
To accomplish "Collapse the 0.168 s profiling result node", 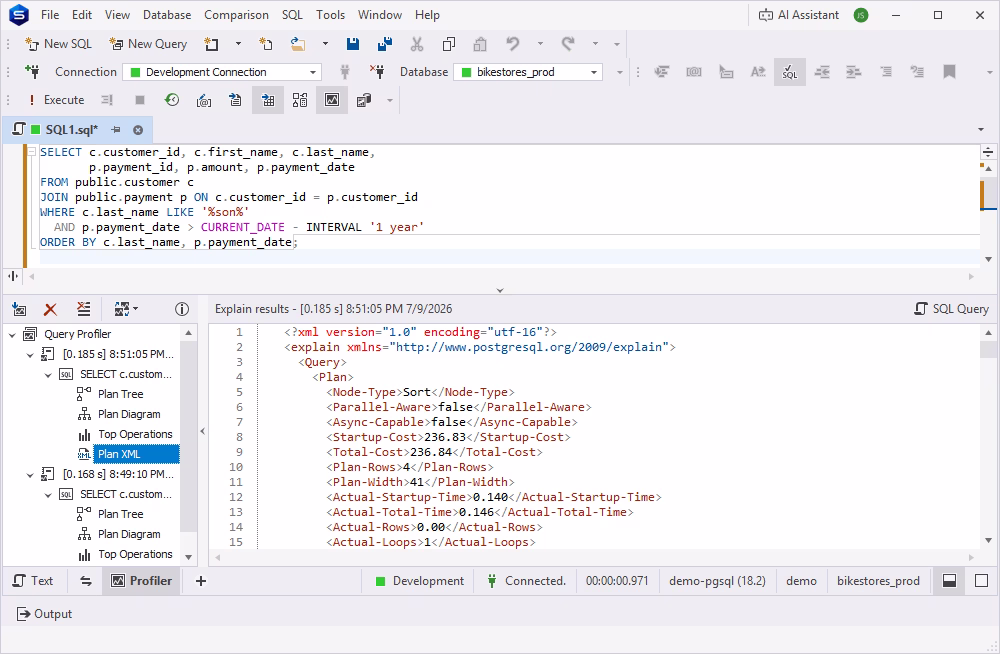I will coord(30,475).
